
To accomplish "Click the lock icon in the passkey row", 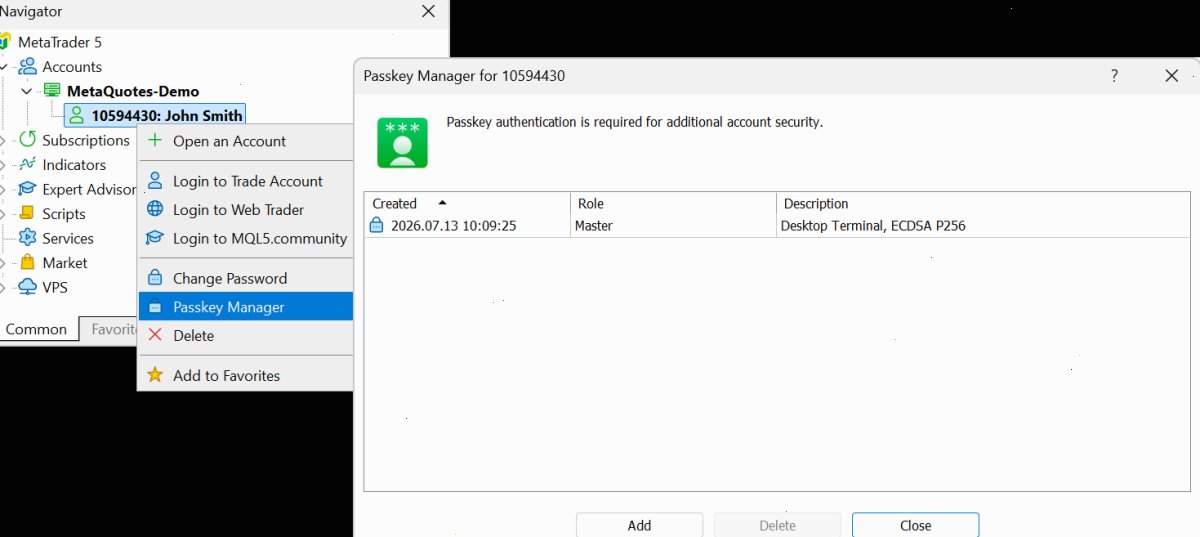I will (376, 226).
